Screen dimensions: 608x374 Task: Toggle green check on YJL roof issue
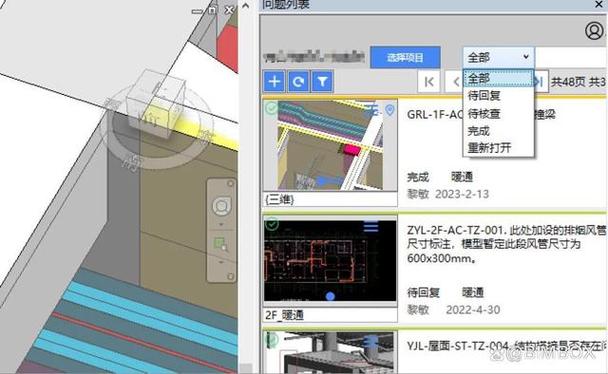coord(271,339)
